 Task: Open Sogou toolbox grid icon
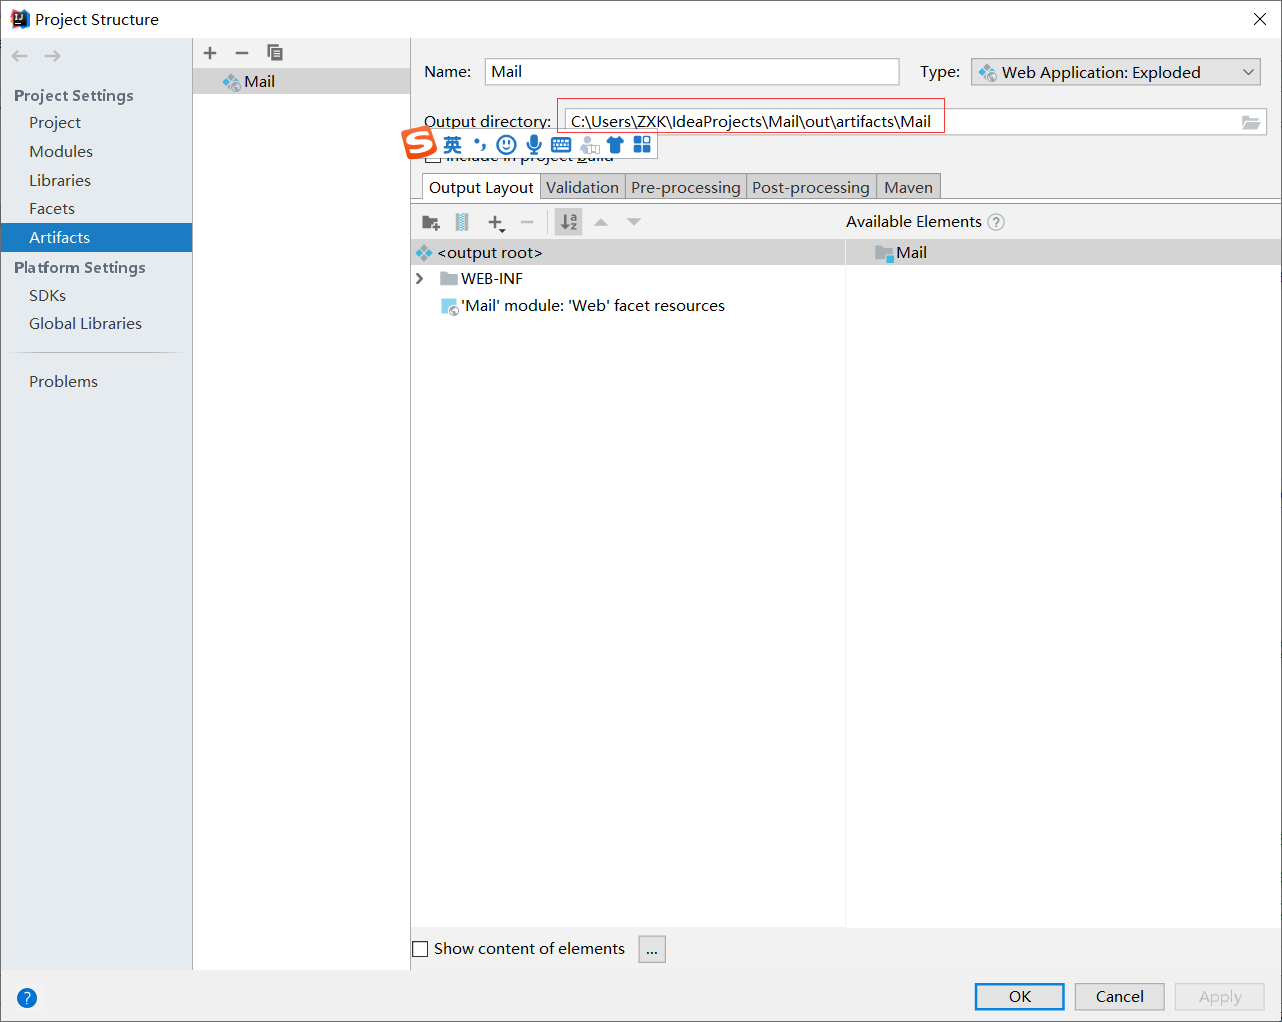point(642,145)
